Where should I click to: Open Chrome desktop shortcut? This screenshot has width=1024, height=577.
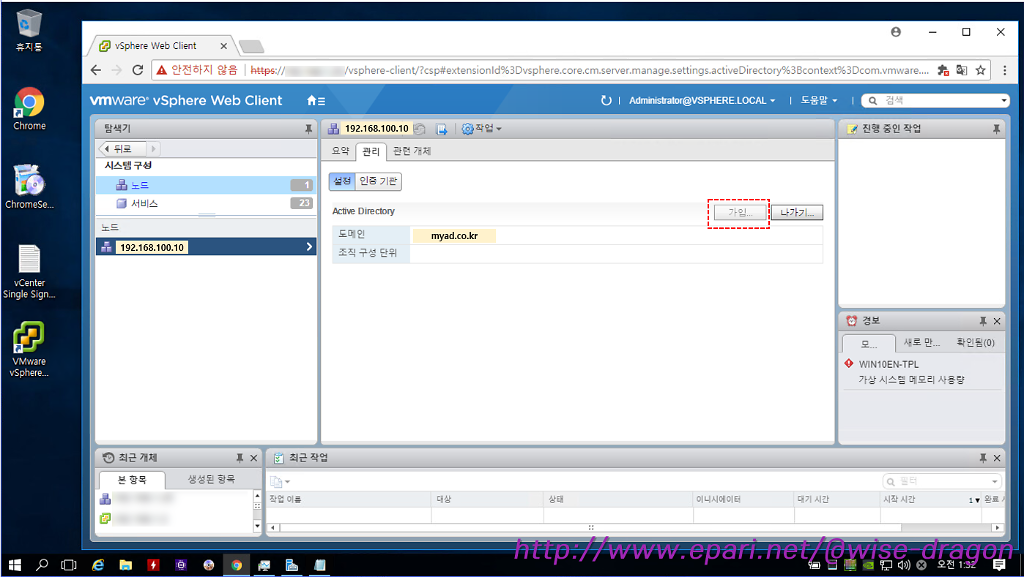coord(29,109)
